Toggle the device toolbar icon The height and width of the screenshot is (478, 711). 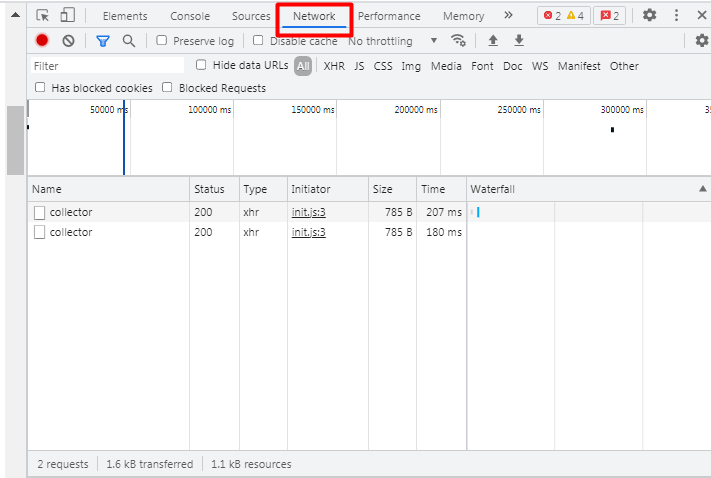tap(68, 15)
